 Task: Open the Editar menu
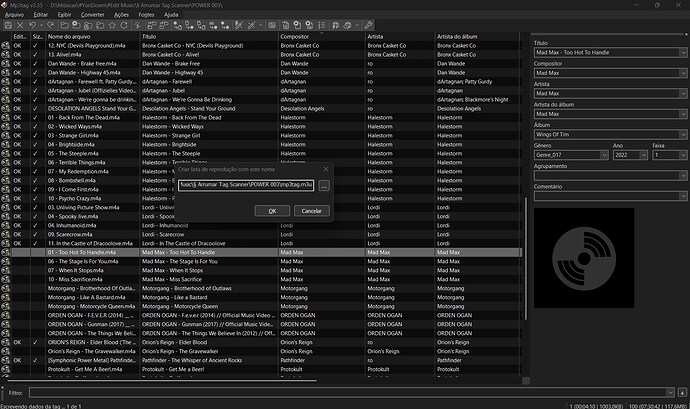point(40,15)
